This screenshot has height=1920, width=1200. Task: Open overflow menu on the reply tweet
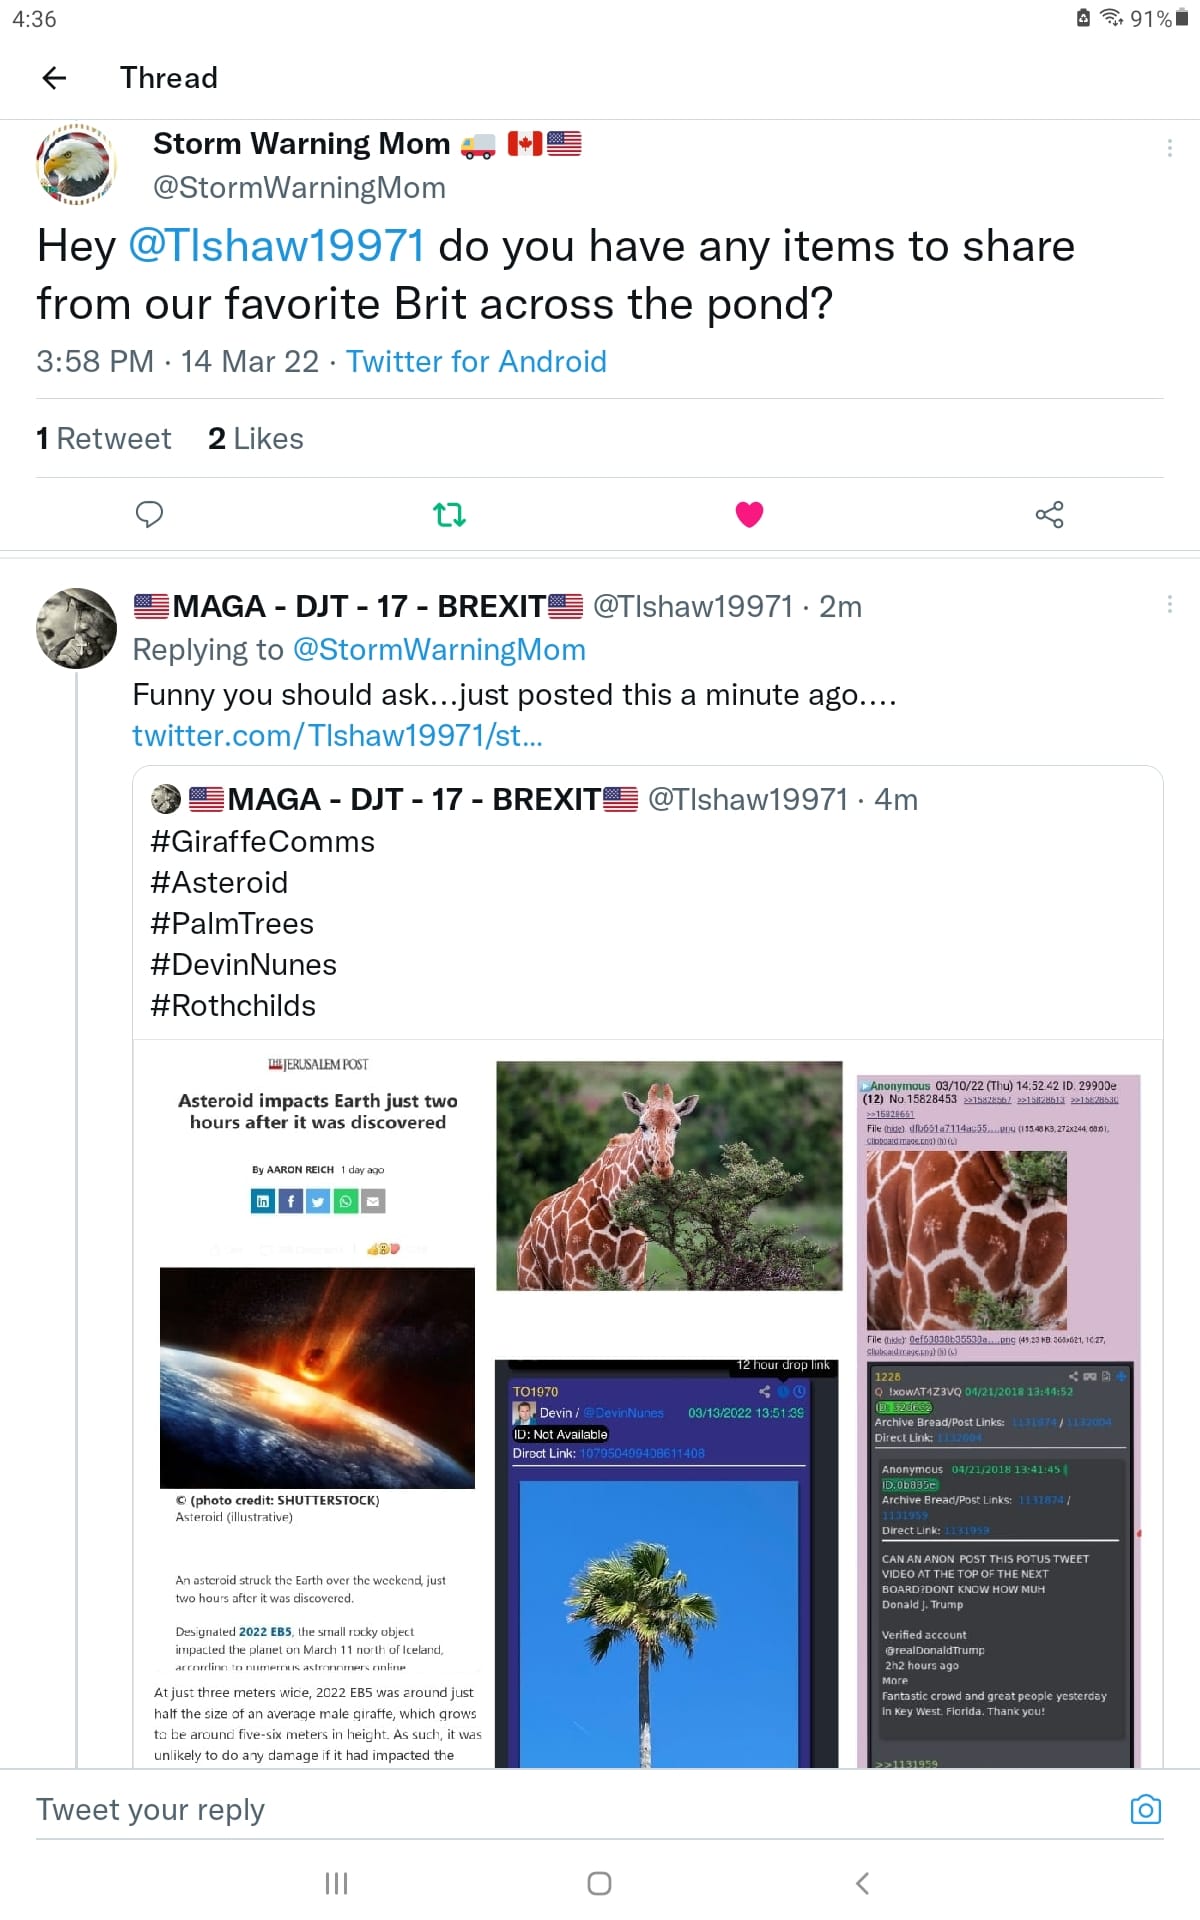pos(1169,604)
